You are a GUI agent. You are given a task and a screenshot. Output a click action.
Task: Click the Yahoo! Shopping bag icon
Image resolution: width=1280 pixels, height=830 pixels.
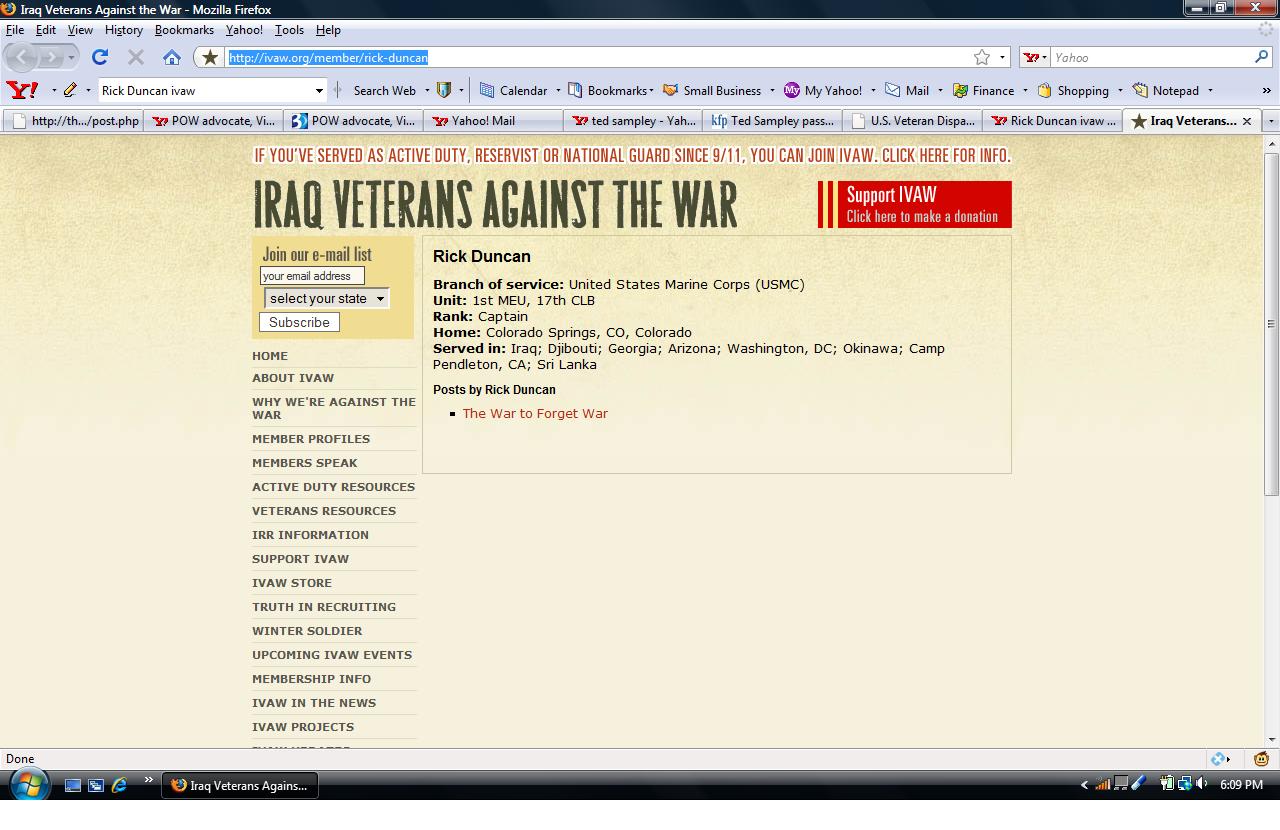tap(1045, 90)
